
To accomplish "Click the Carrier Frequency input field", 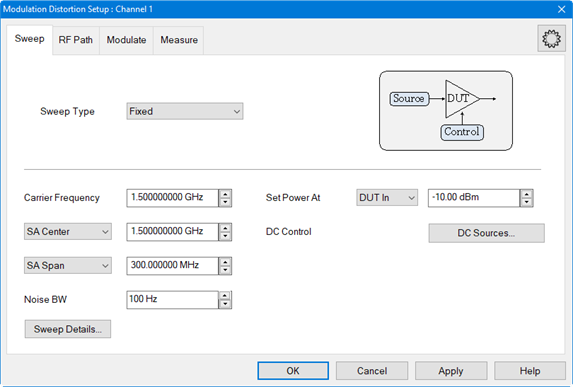I will 172,198.
